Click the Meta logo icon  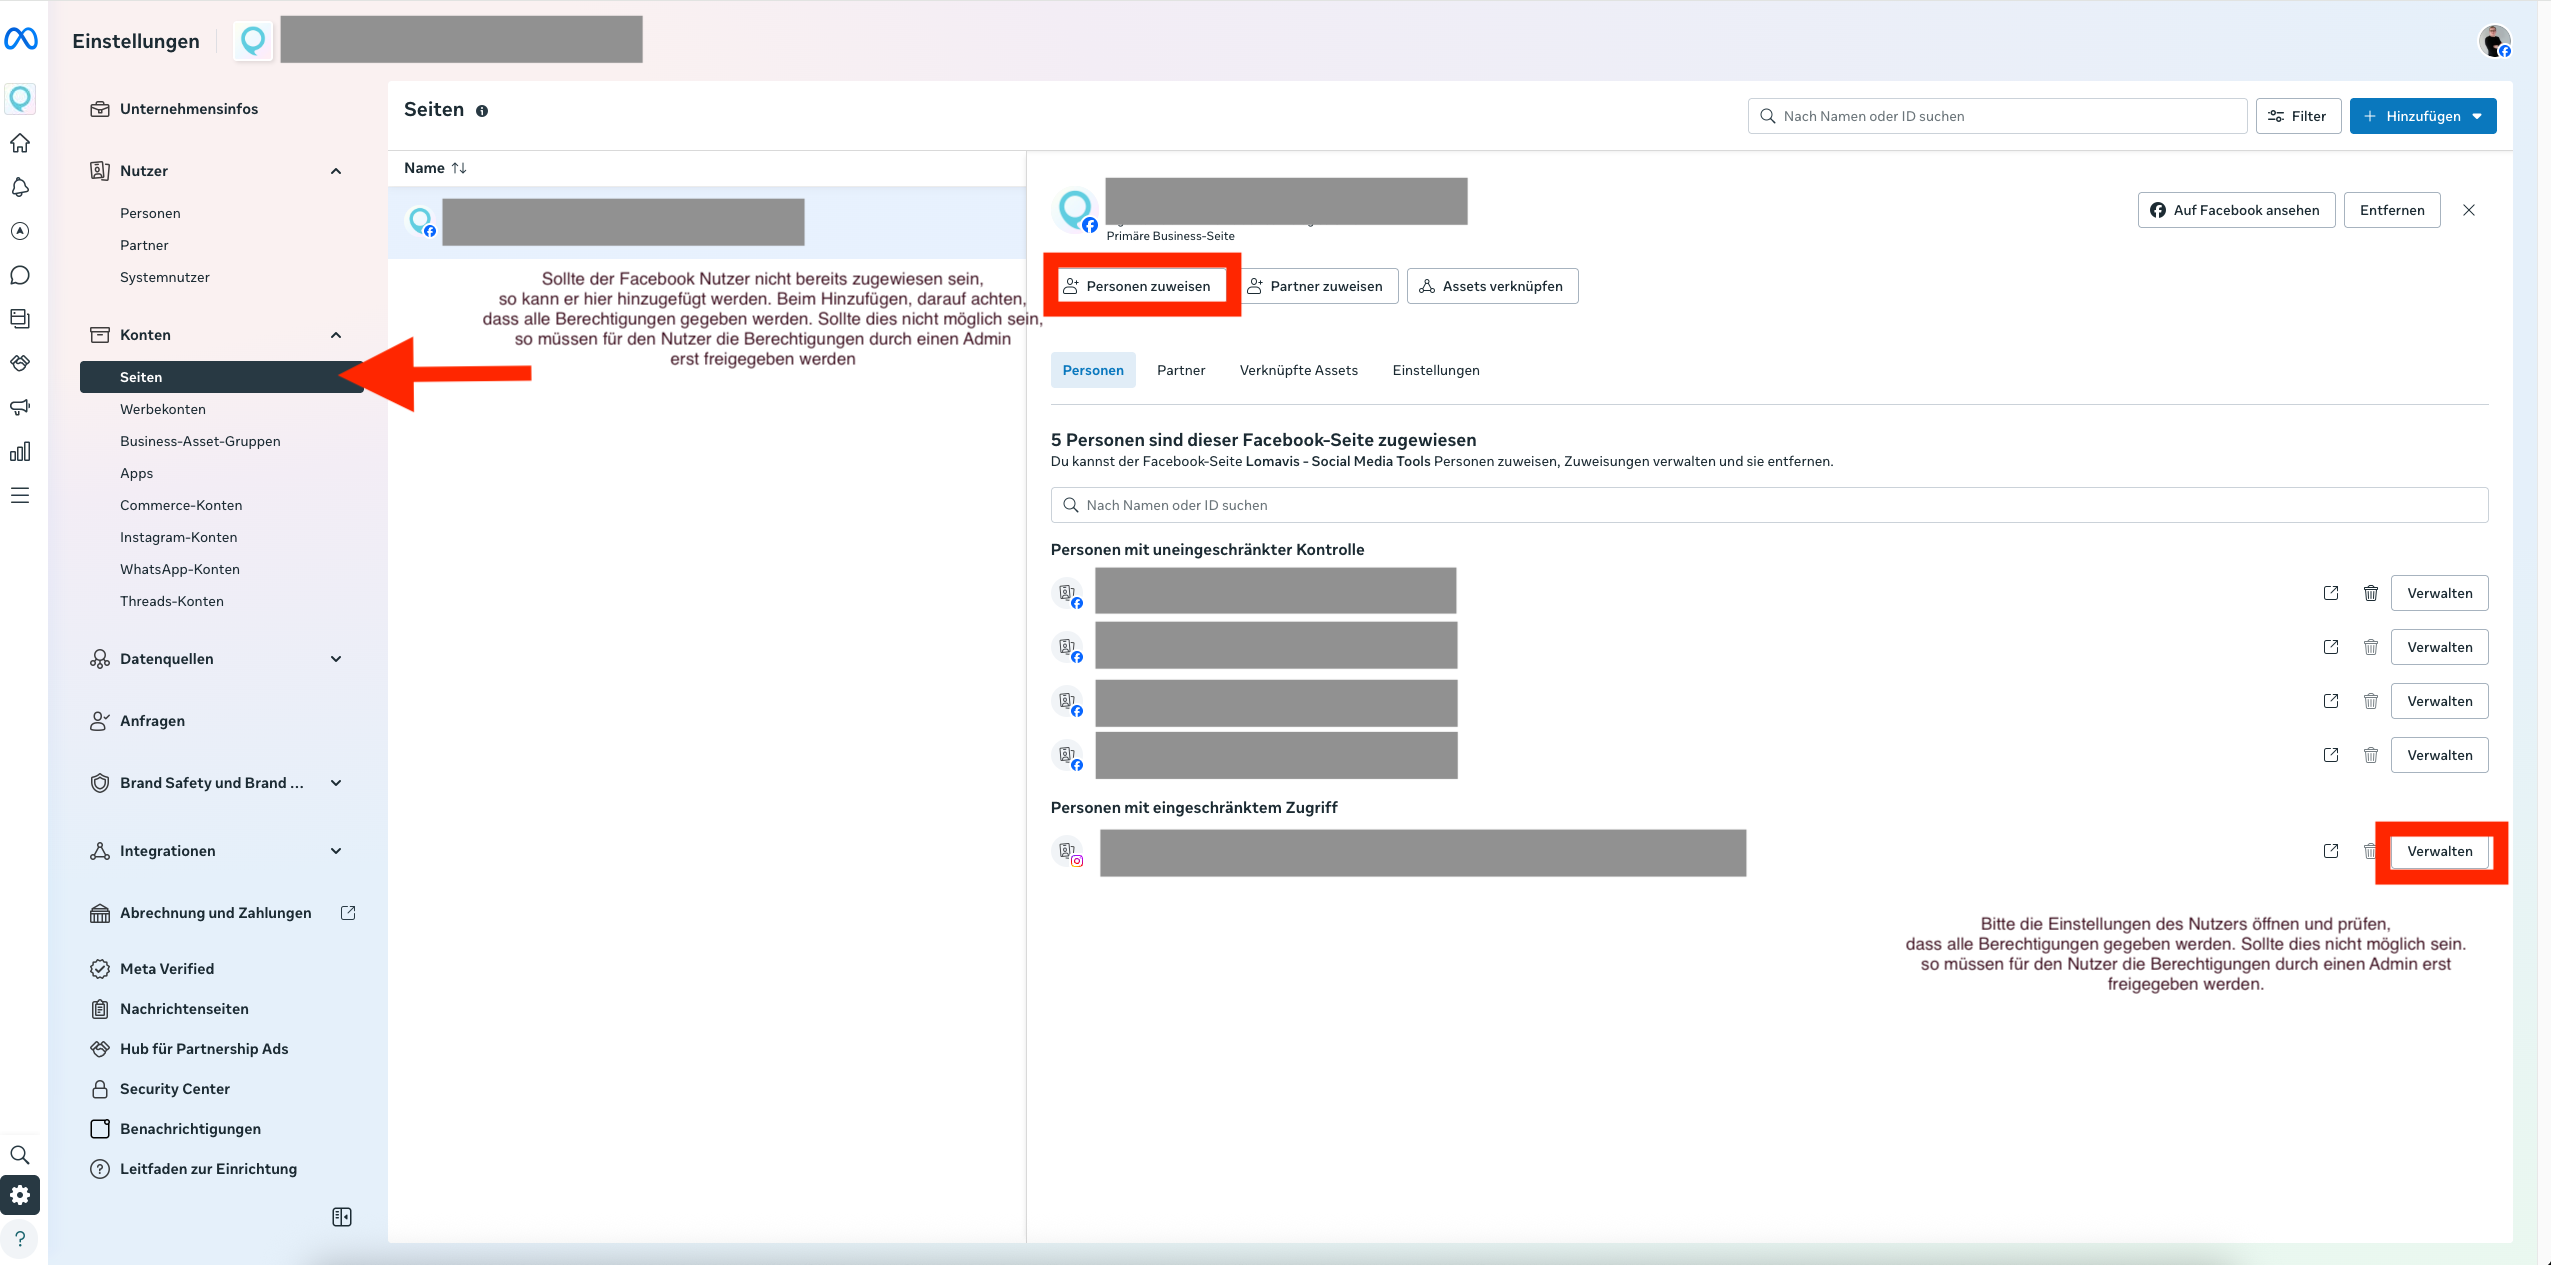[21, 39]
